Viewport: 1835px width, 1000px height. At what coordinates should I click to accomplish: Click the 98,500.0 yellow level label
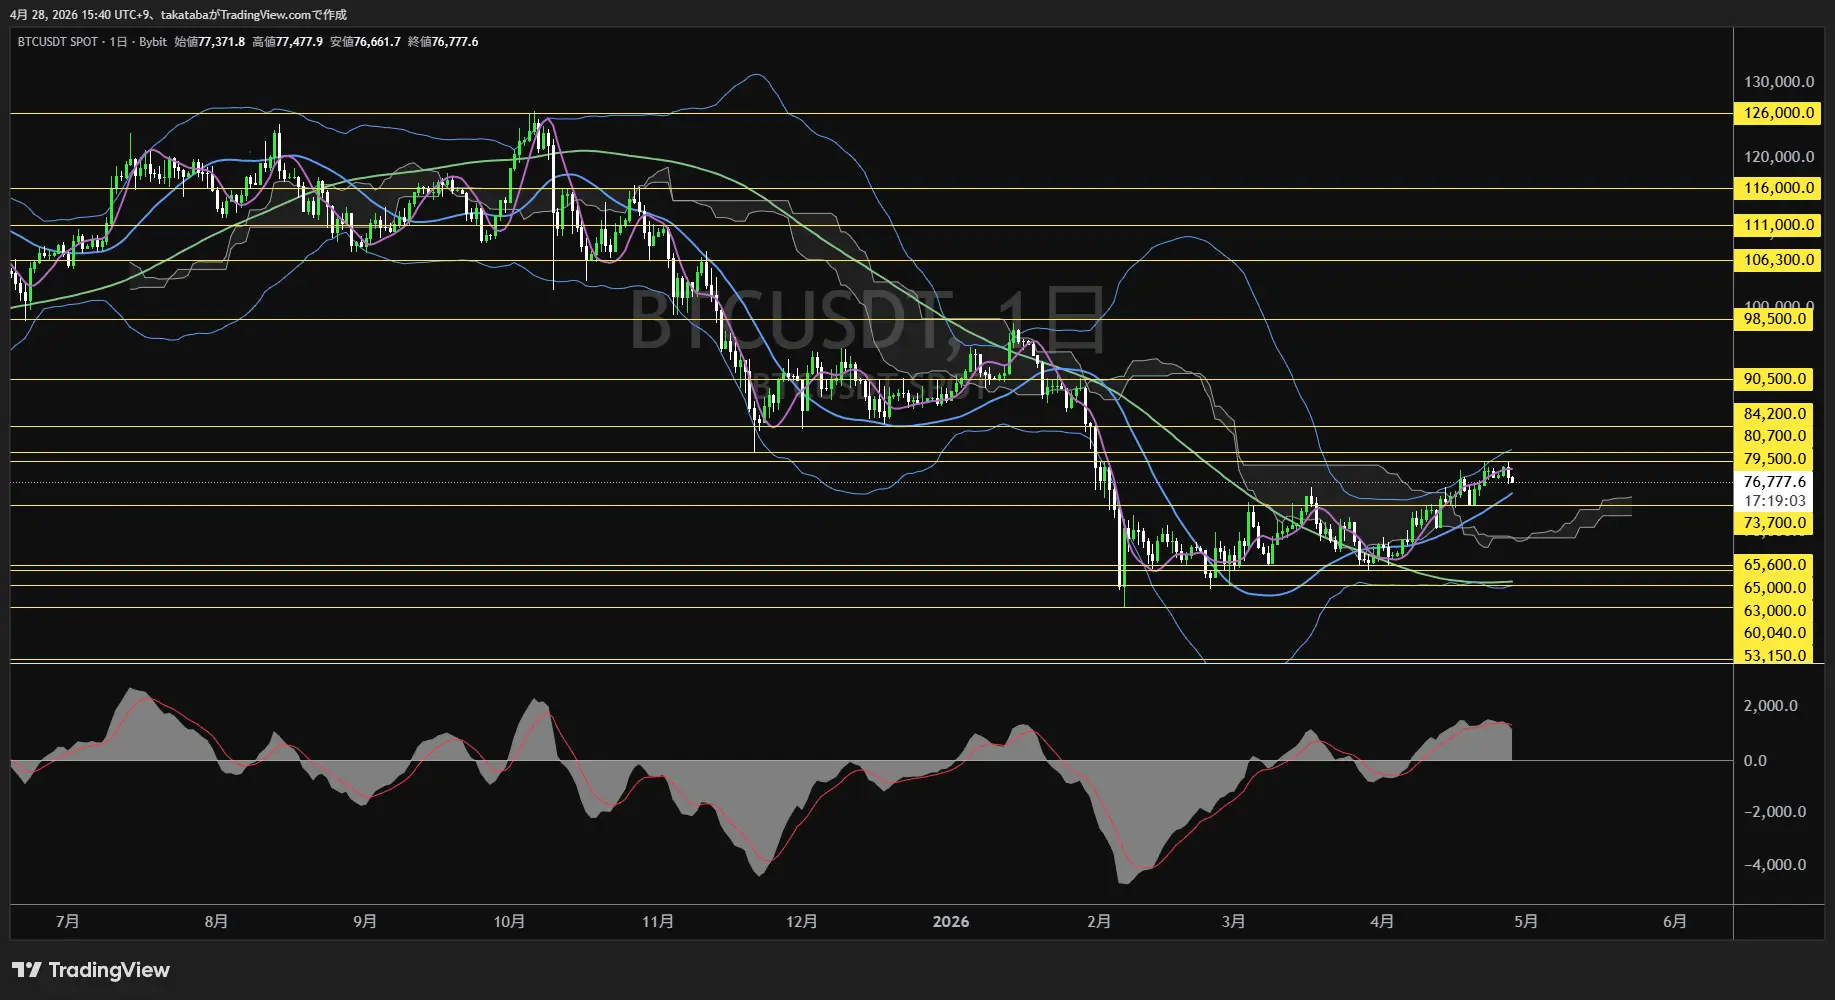[1774, 319]
